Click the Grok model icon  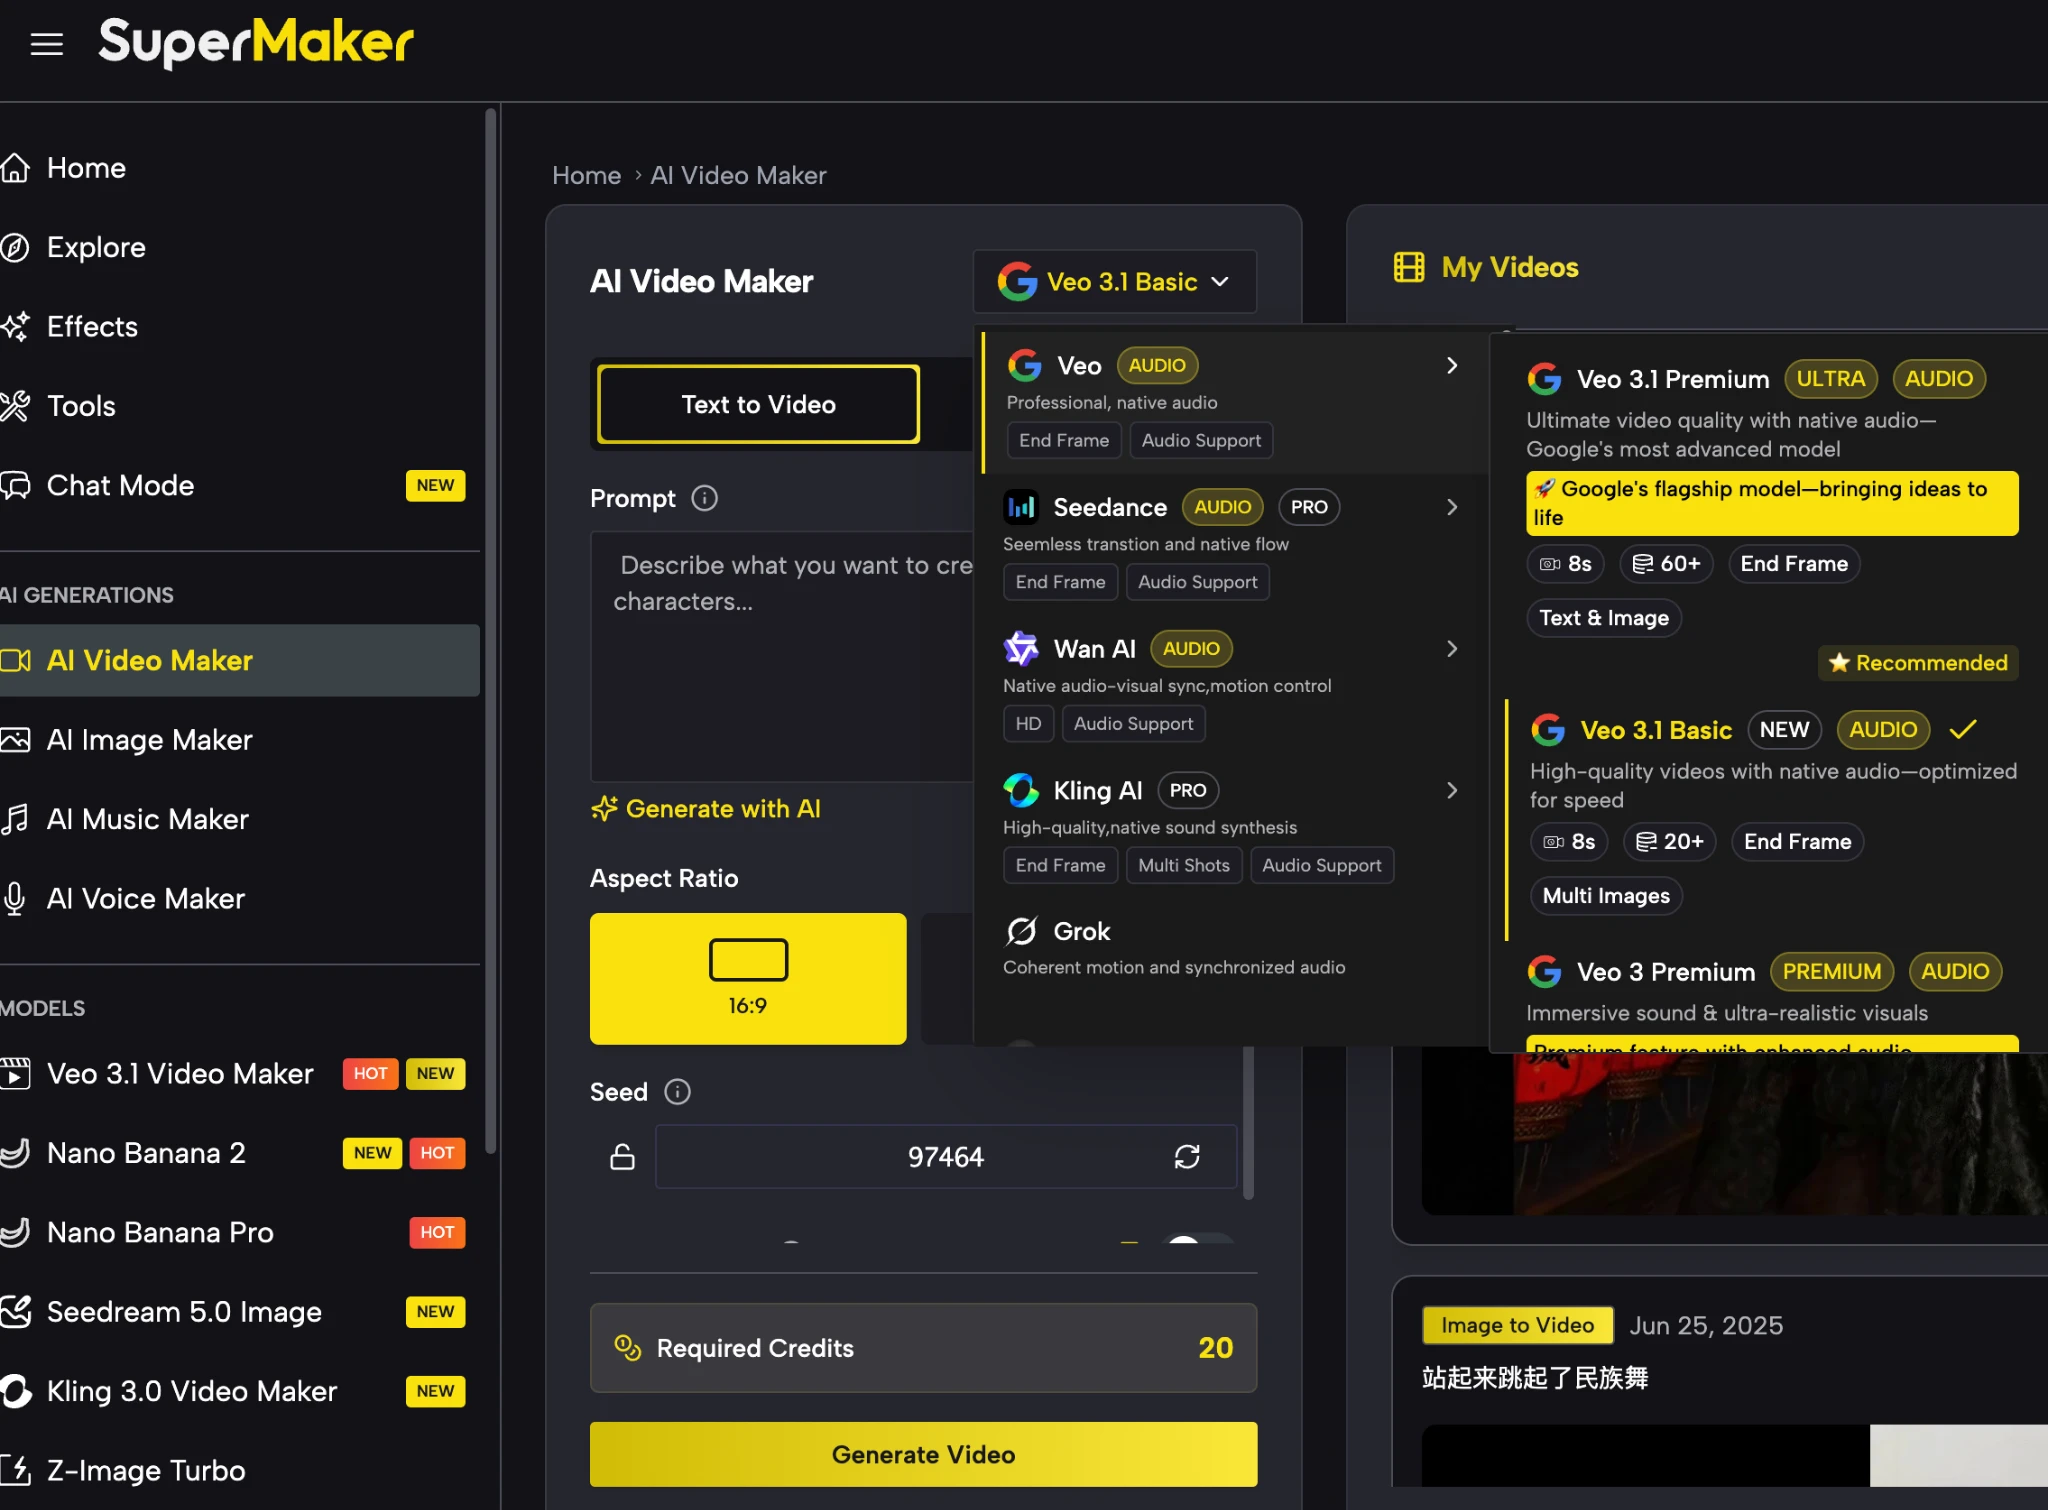point(1021,931)
